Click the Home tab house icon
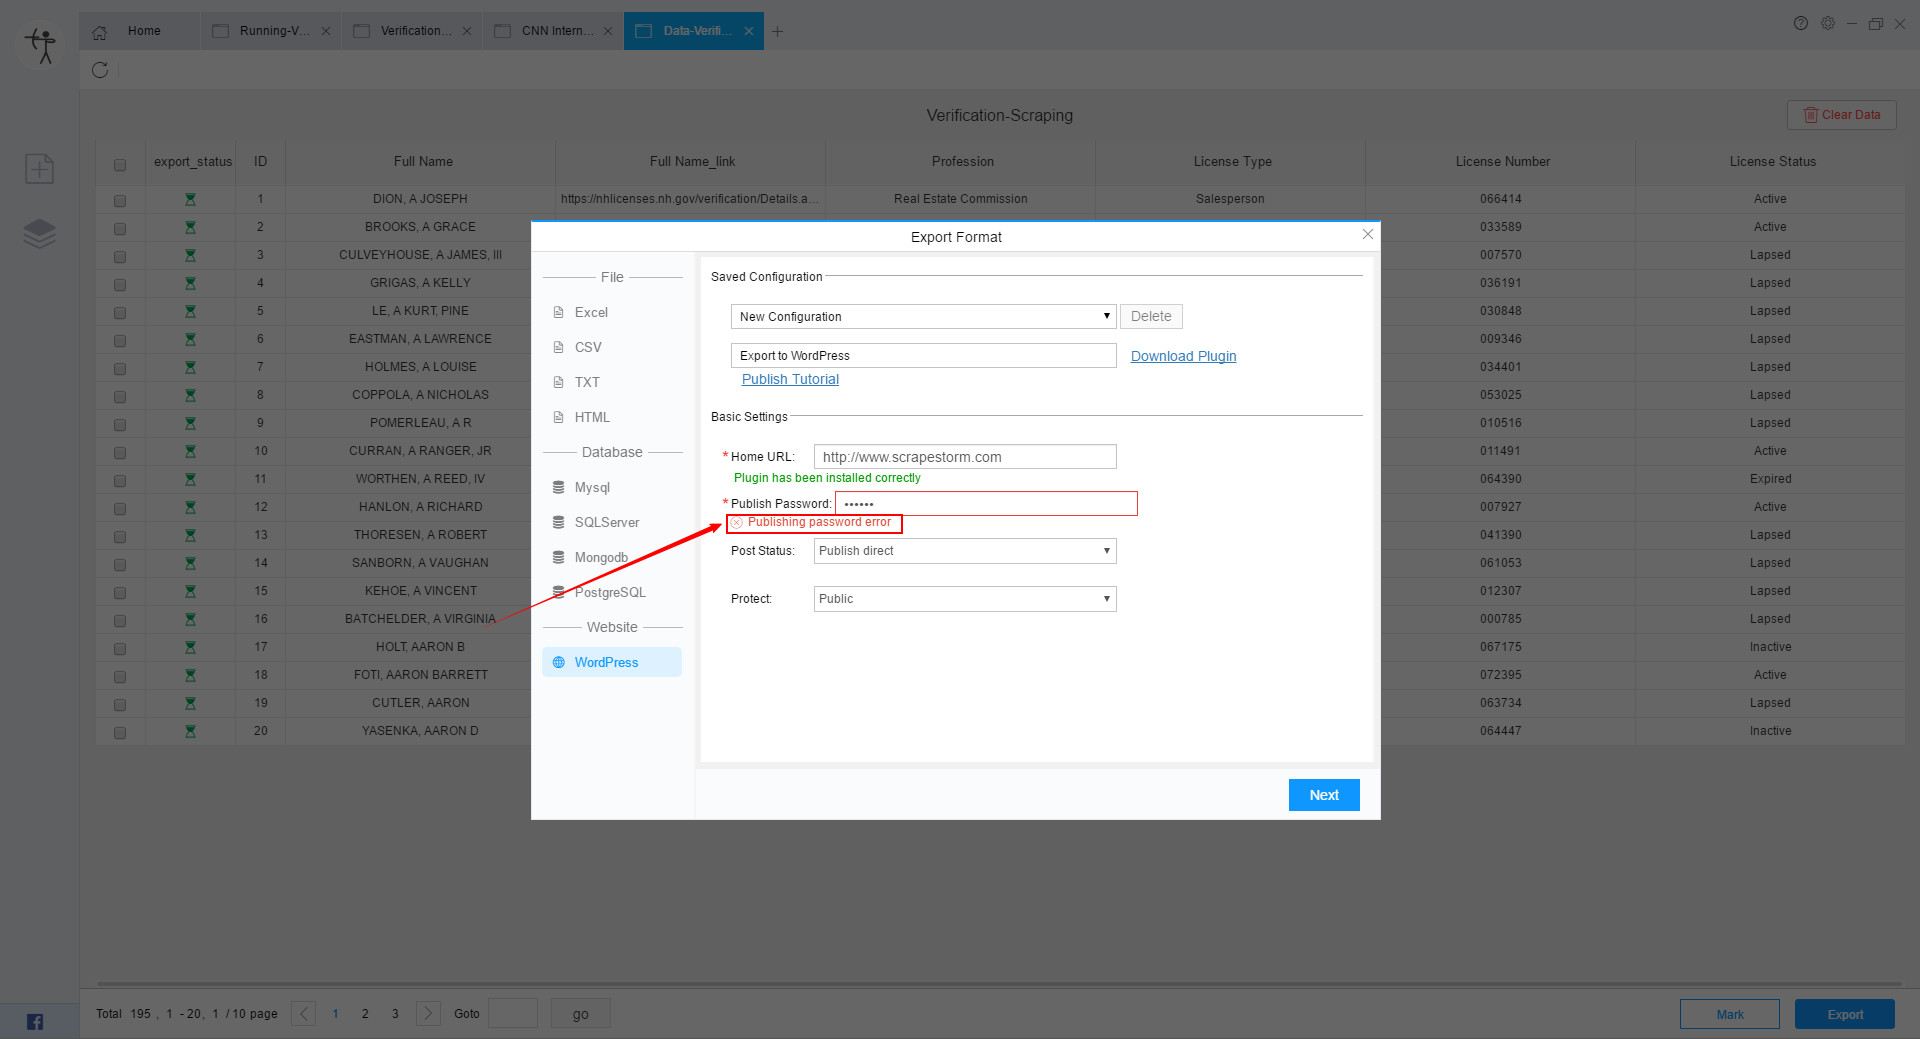1920x1039 pixels. pos(100,32)
